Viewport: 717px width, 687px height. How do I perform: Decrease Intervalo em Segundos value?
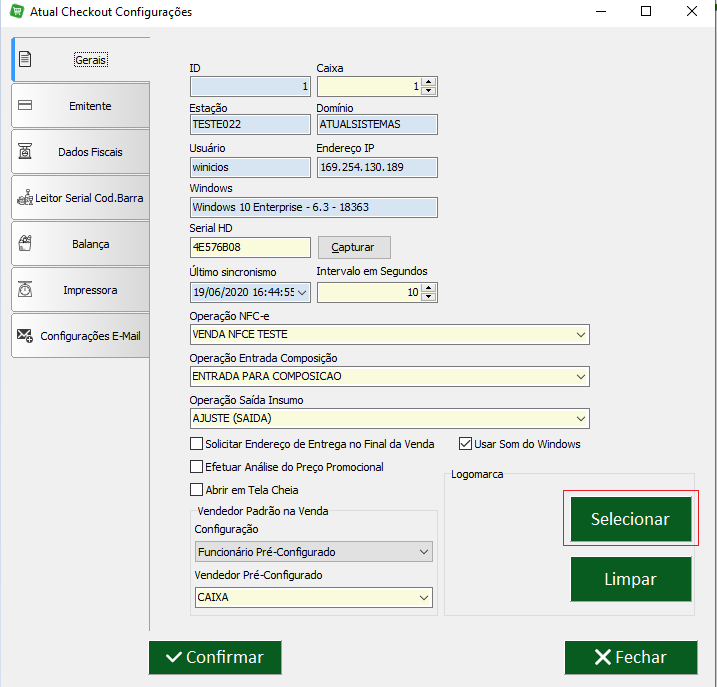click(428, 296)
